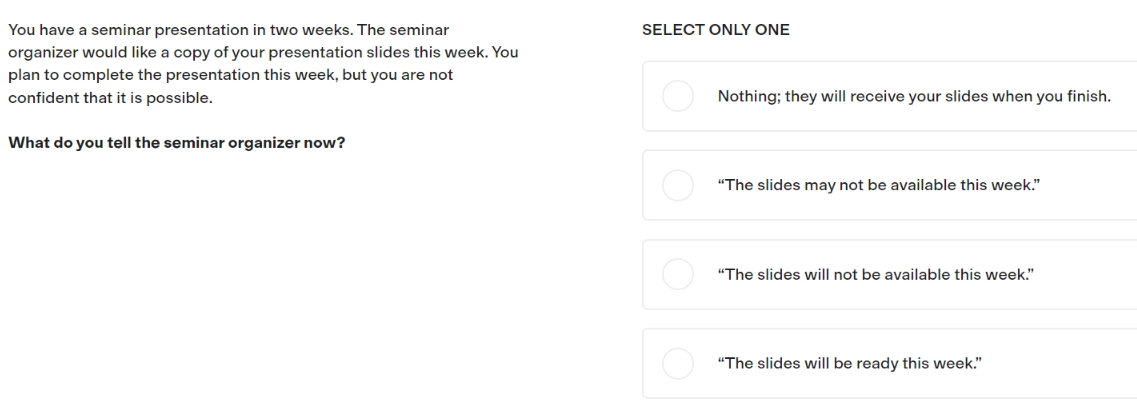Pick the "slides will be ready this week" radio circle
1137x418 pixels.
click(678, 364)
